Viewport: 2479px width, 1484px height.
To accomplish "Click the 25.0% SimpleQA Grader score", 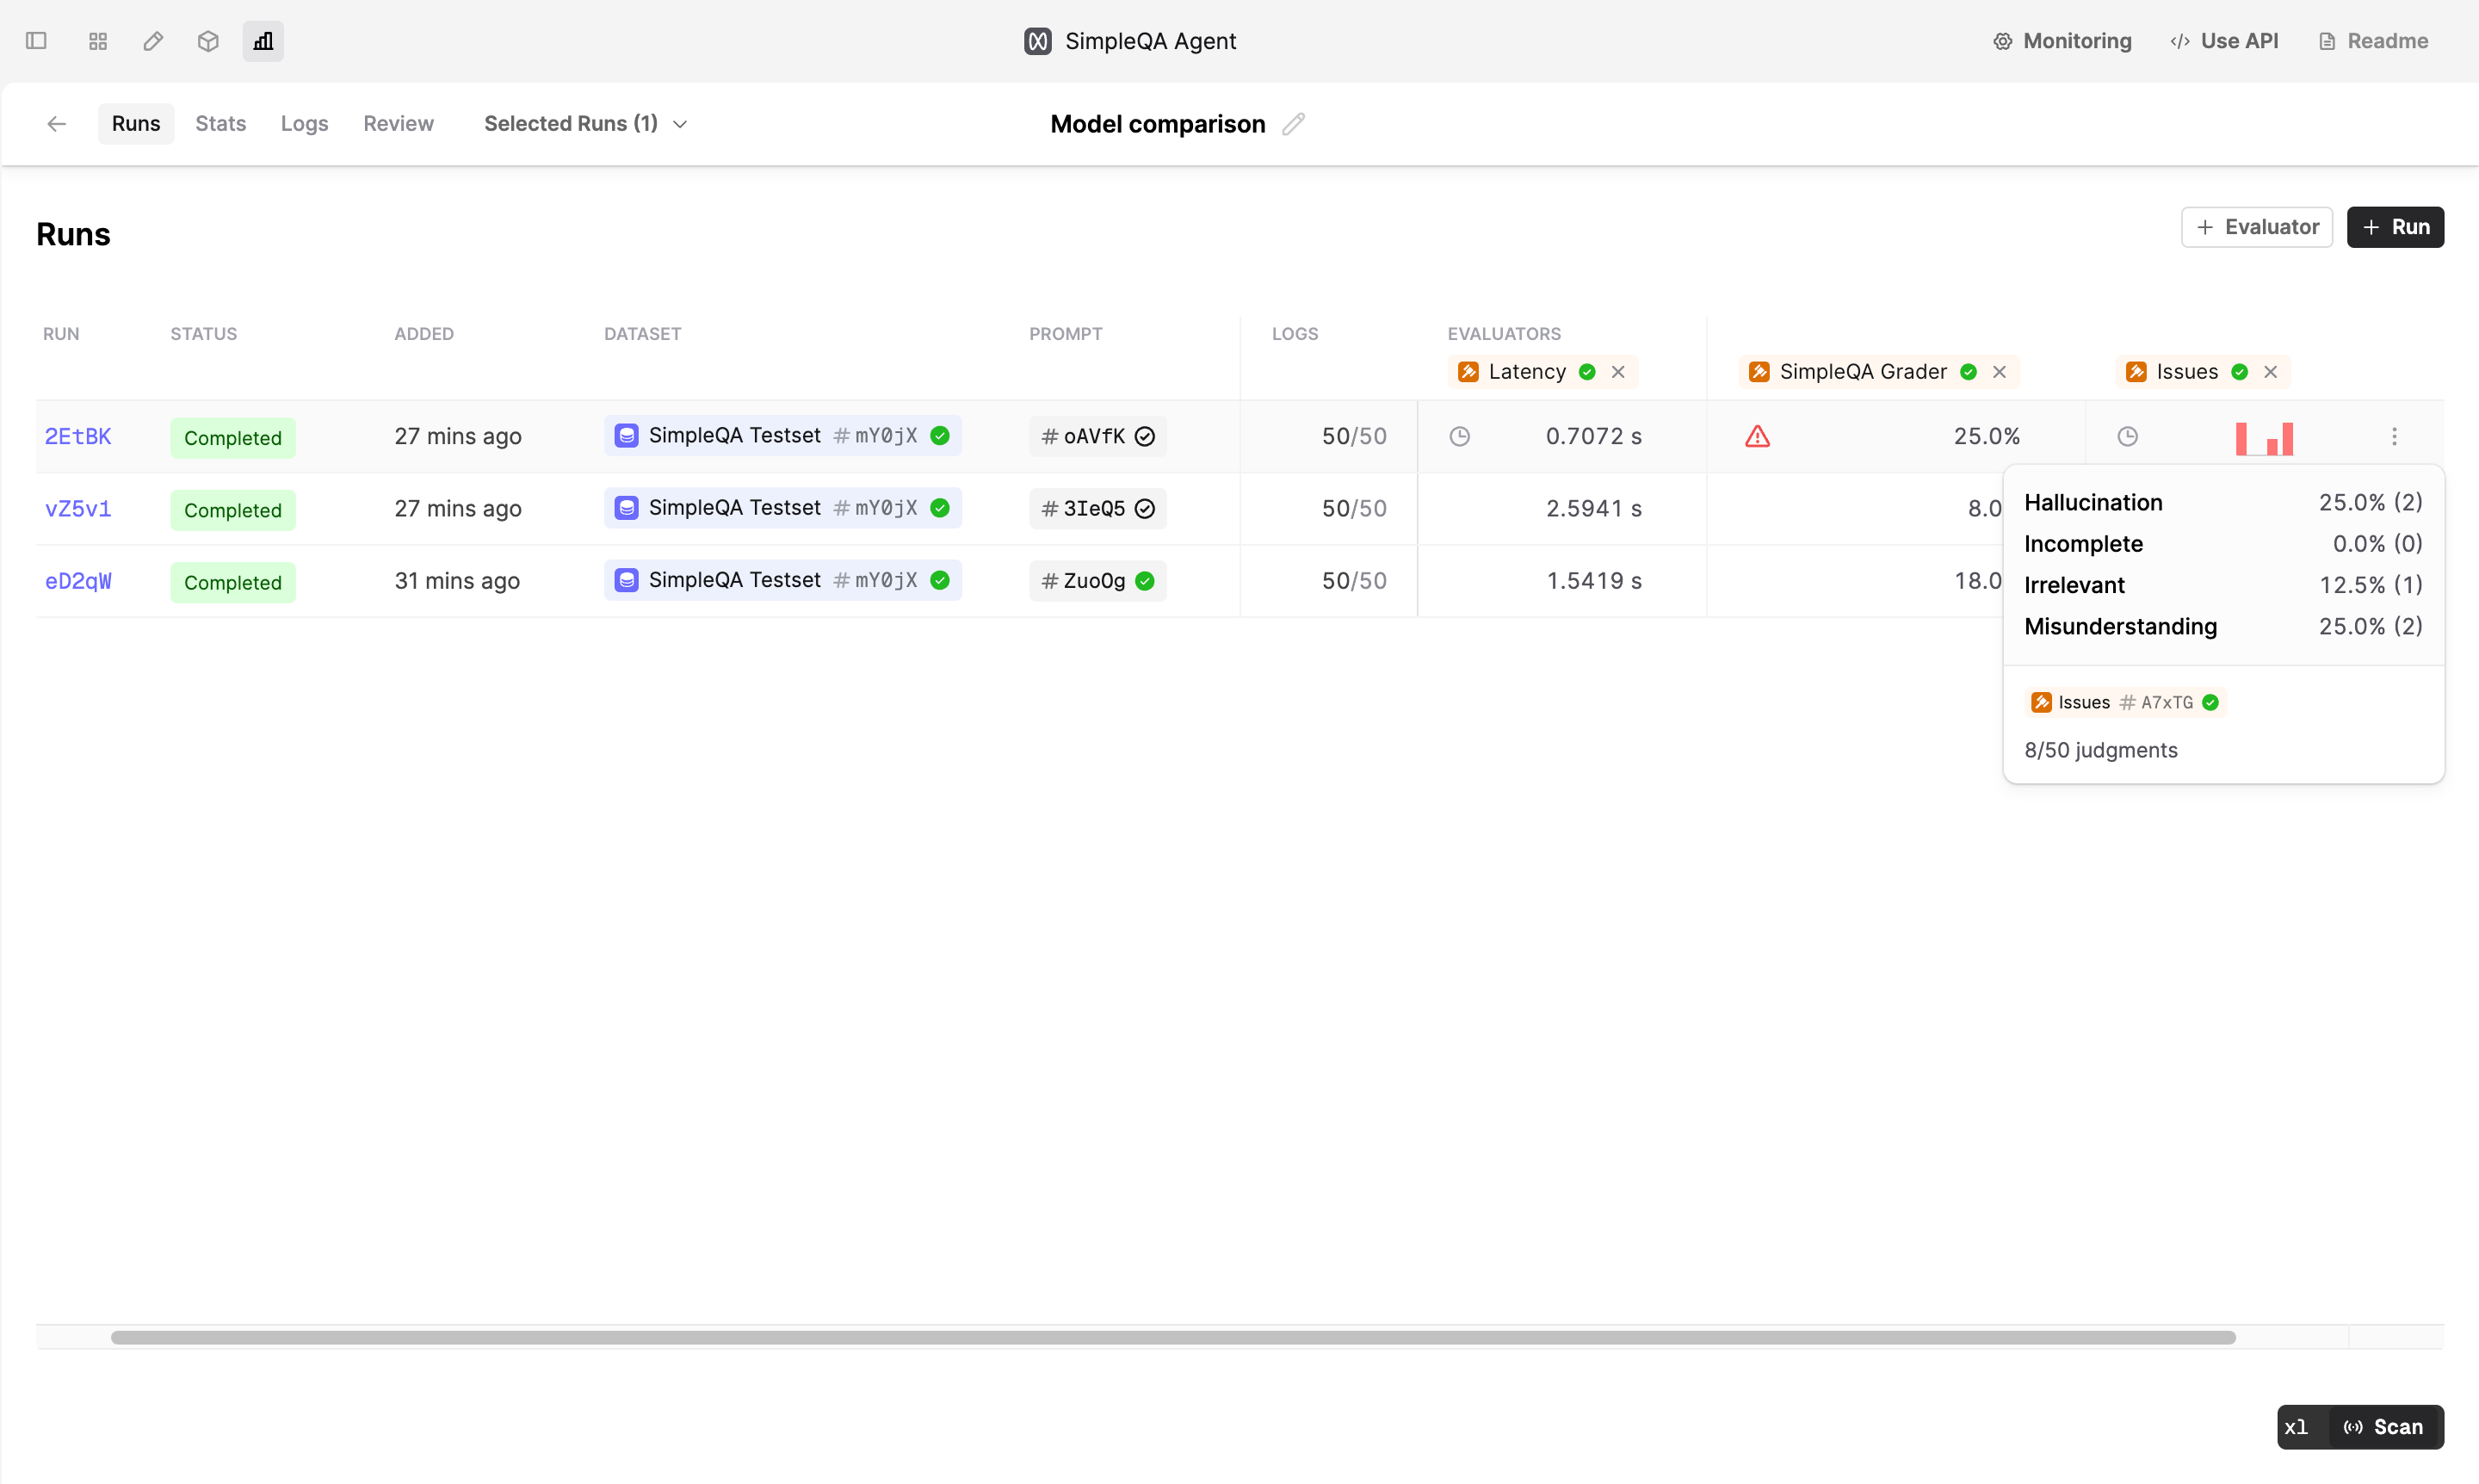I will pyautogui.click(x=1986, y=436).
